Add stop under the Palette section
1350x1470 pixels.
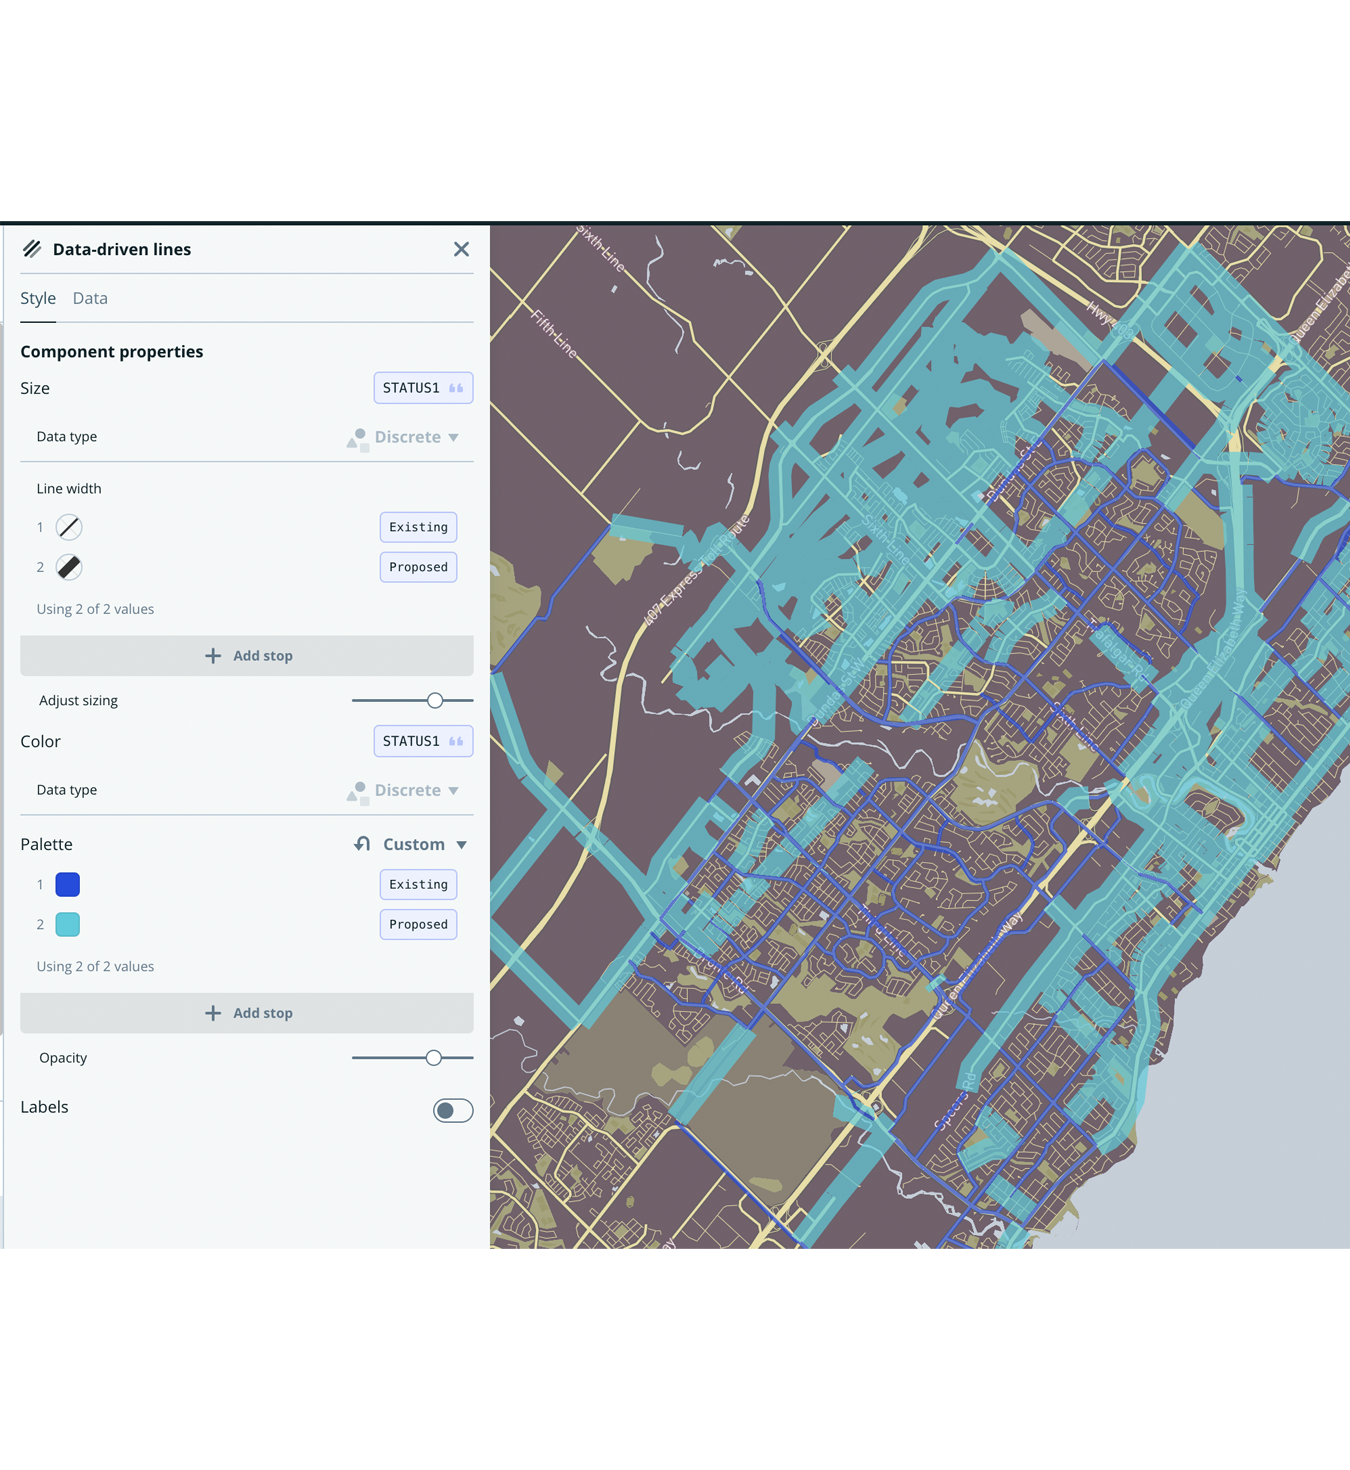click(247, 1013)
